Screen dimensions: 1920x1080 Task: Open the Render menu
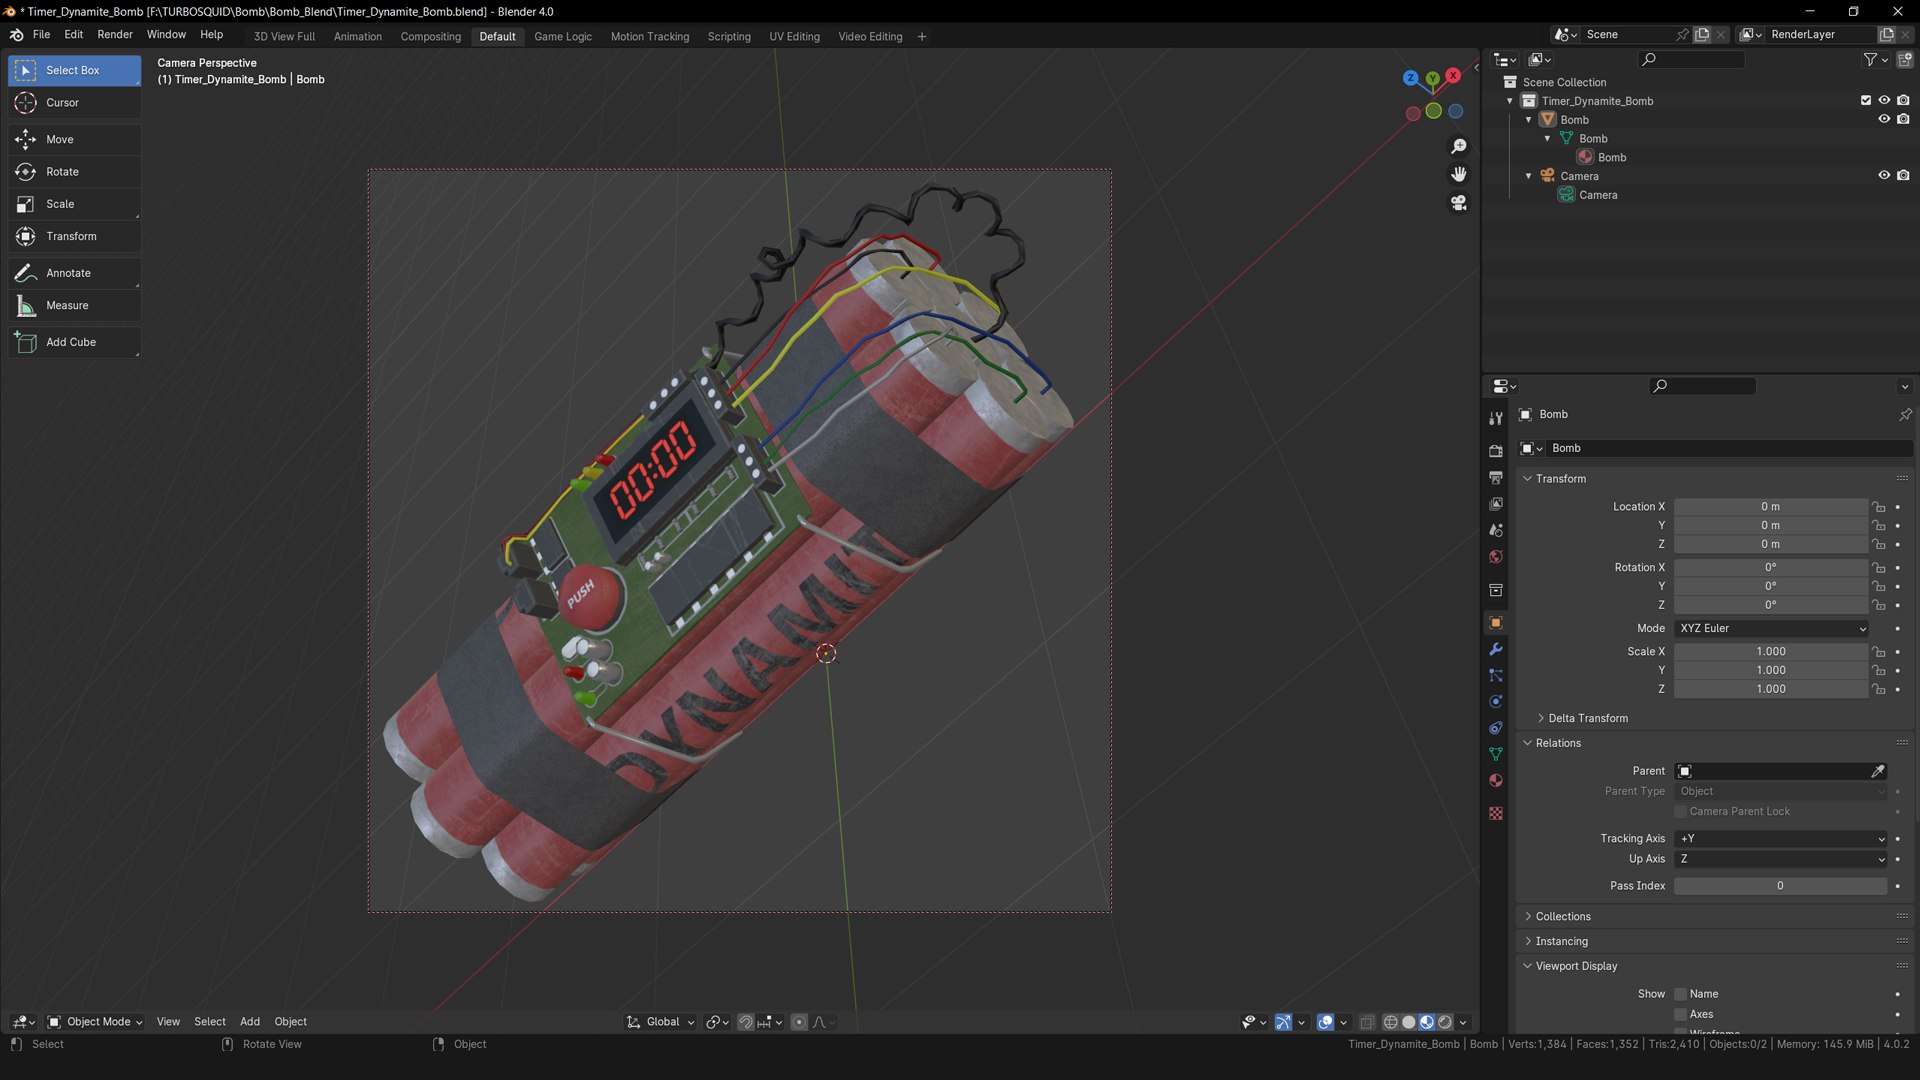(x=115, y=35)
